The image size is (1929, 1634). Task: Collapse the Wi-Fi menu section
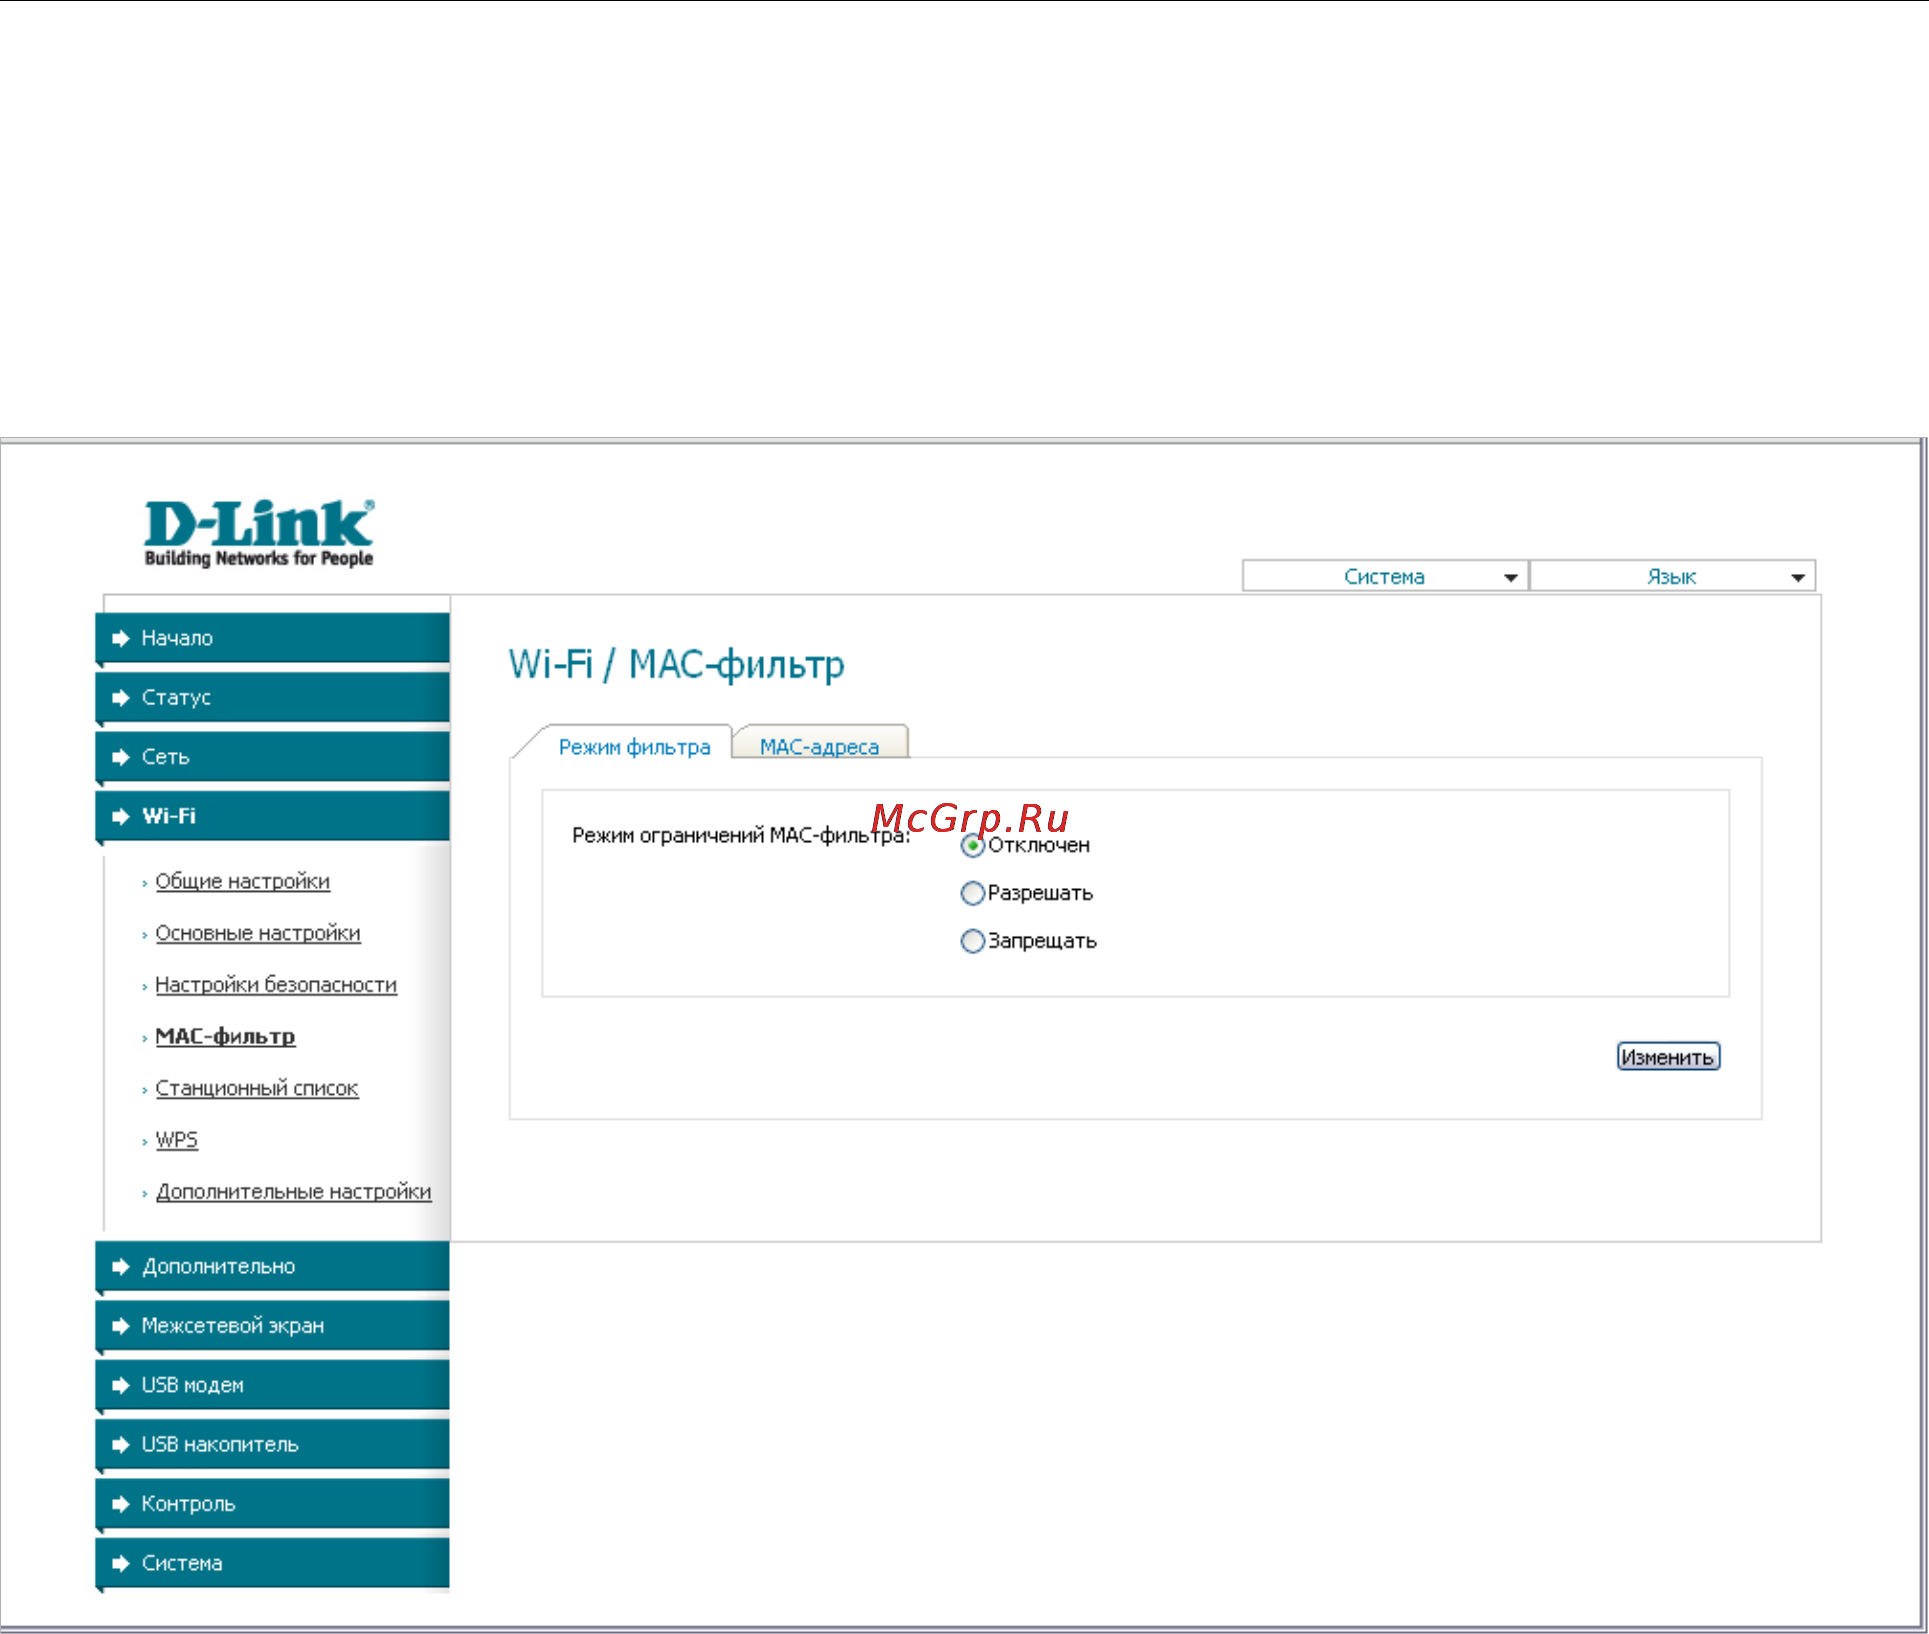(272, 816)
